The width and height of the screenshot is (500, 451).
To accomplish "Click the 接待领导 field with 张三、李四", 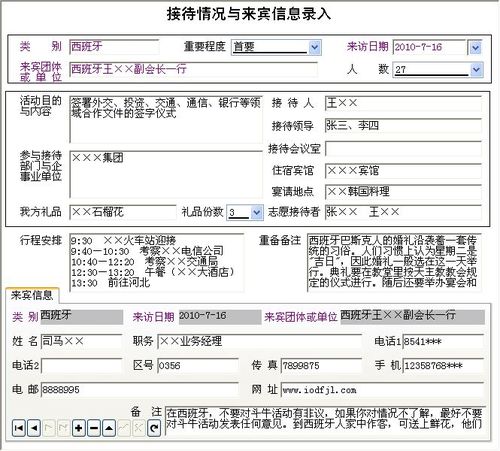I will click(x=403, y=126).
